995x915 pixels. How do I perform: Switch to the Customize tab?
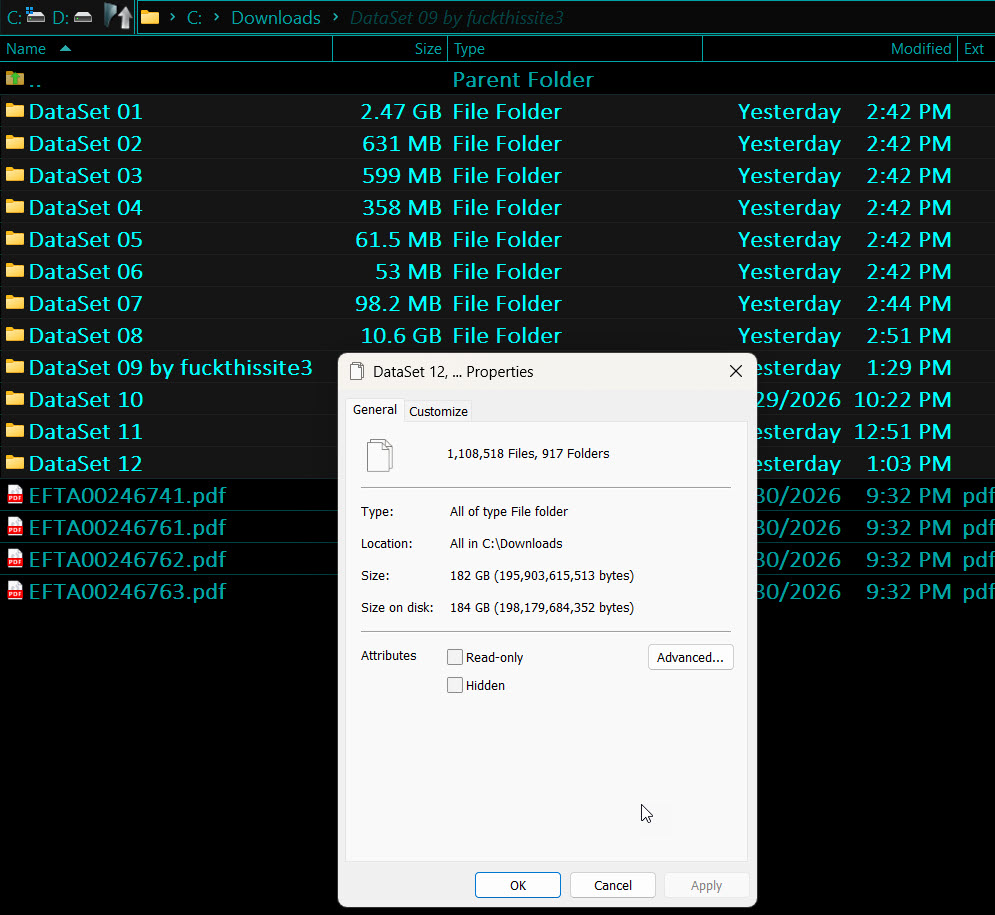438,411
